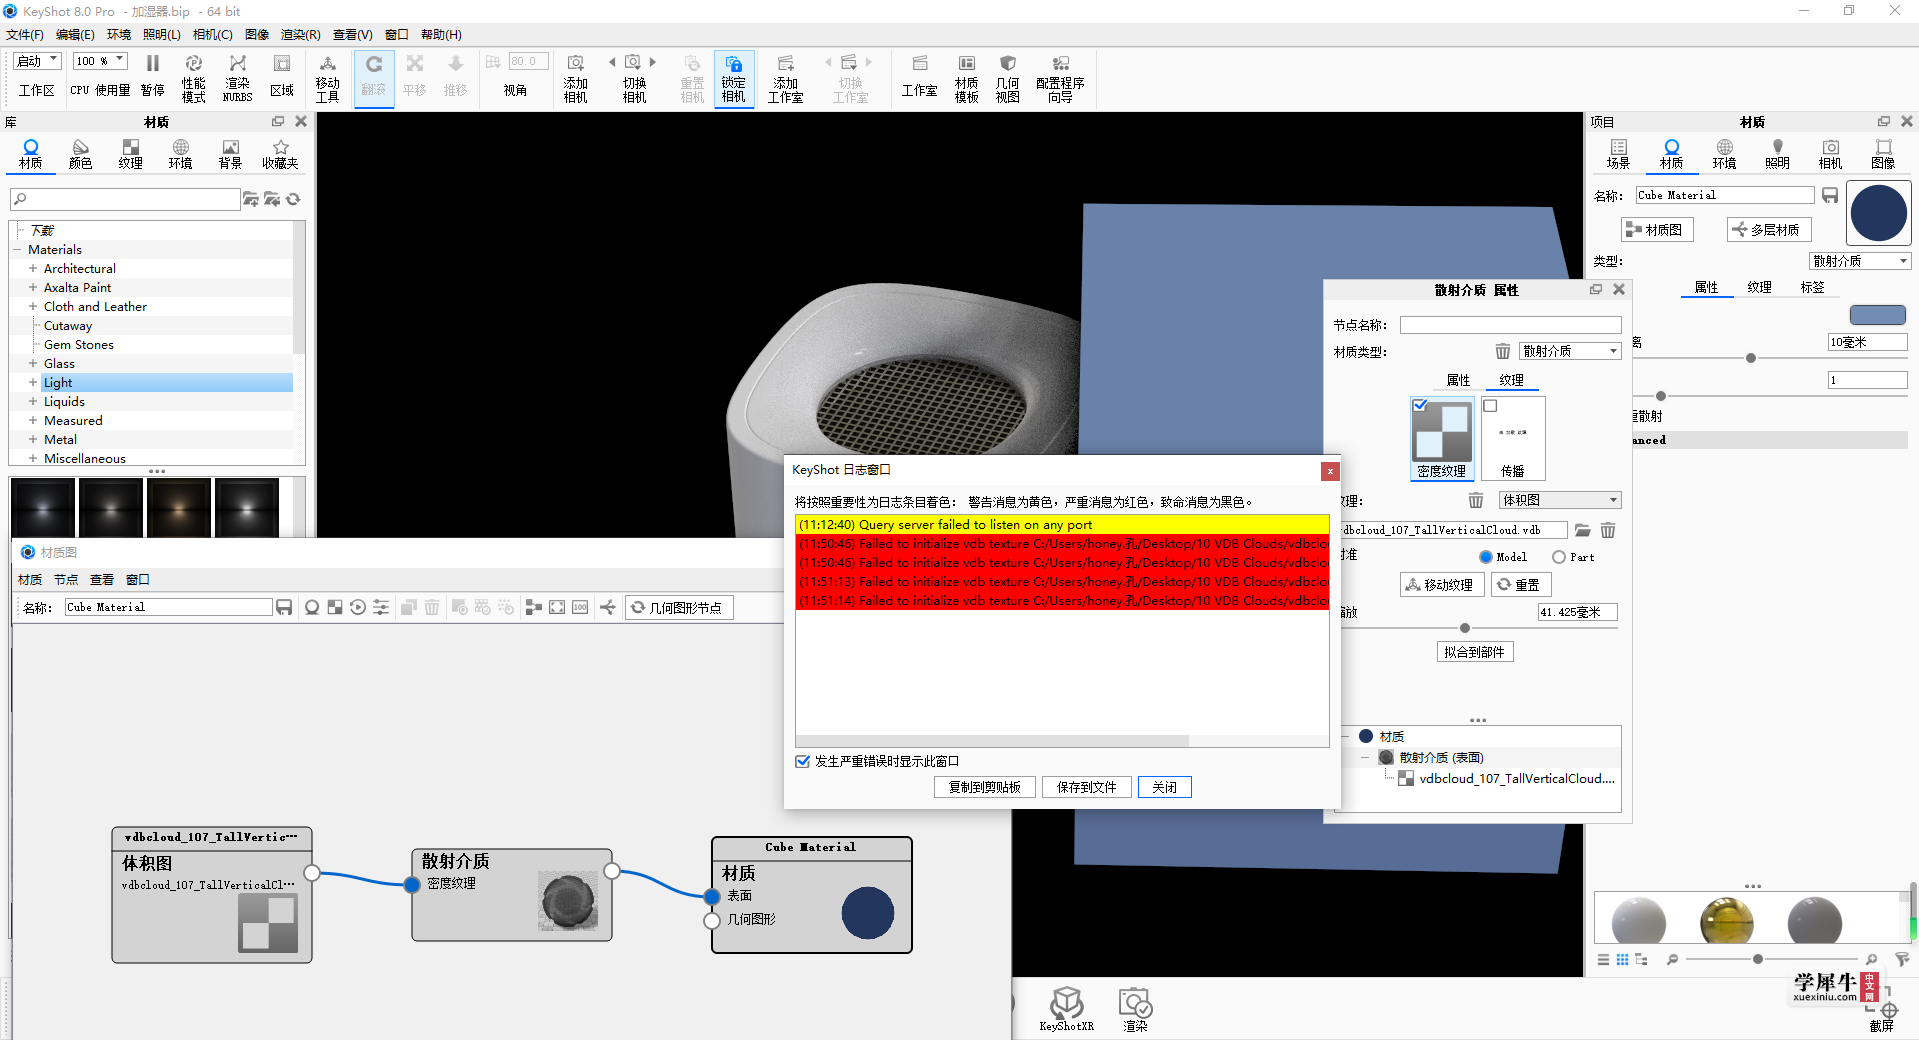Collapse the Materials root tree node
The width and height of the screenshot is (1919, 1040).
[17, 249]
